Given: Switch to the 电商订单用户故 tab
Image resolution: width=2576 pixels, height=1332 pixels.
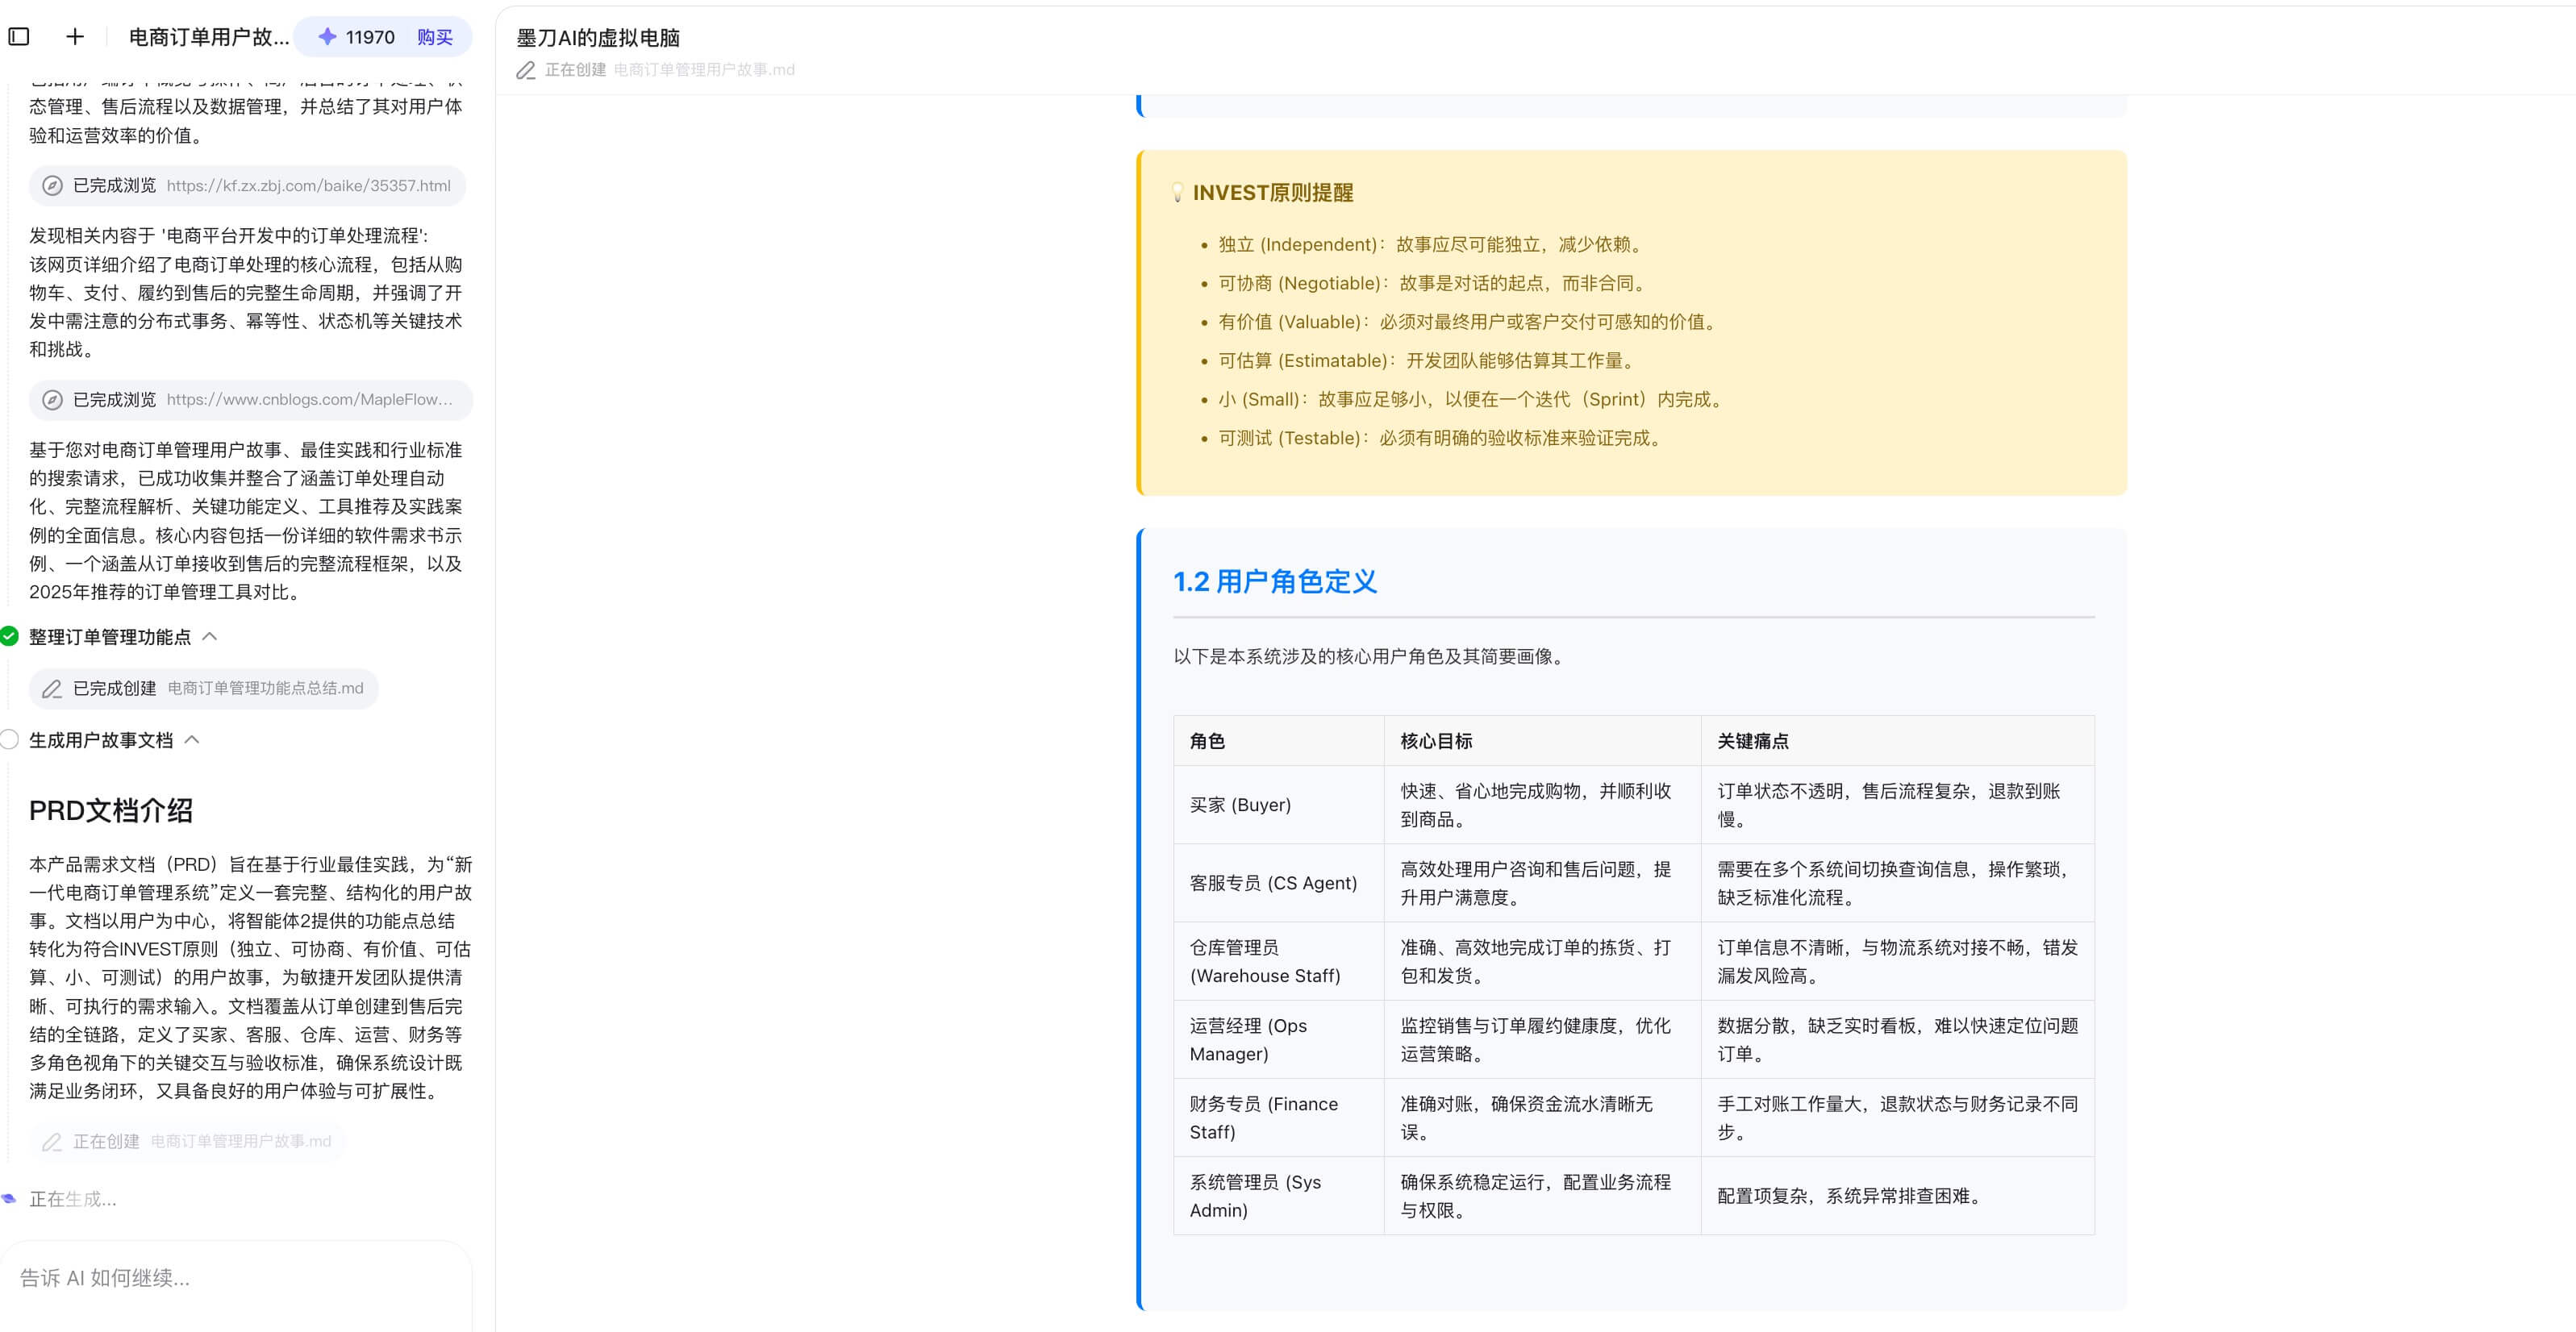Looking at the screenshot, I should [x=208, y=36].
